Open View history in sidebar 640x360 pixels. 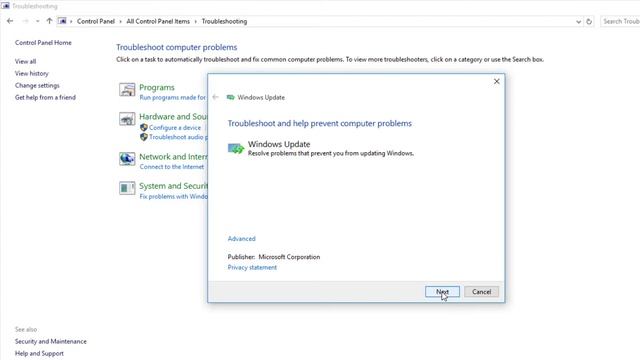pyautogui.click(x=32, y=73)
